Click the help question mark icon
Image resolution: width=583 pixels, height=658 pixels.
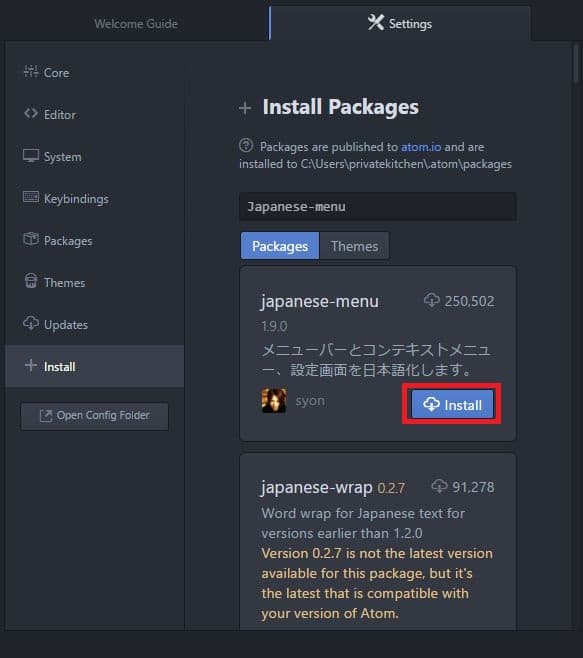(246, 146)
